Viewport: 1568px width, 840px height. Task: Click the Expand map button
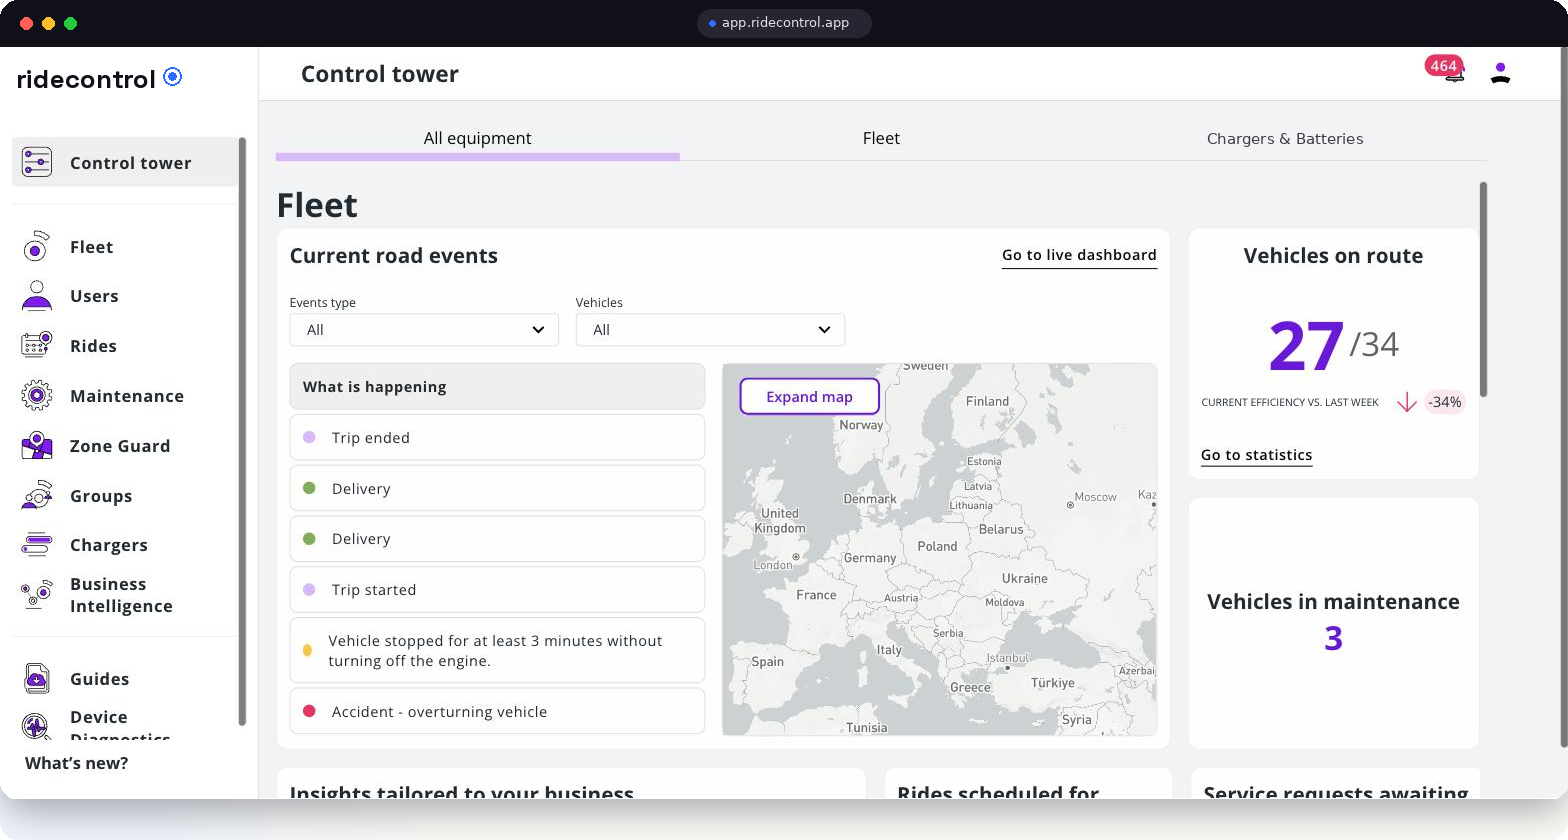(x=809, y=396)
